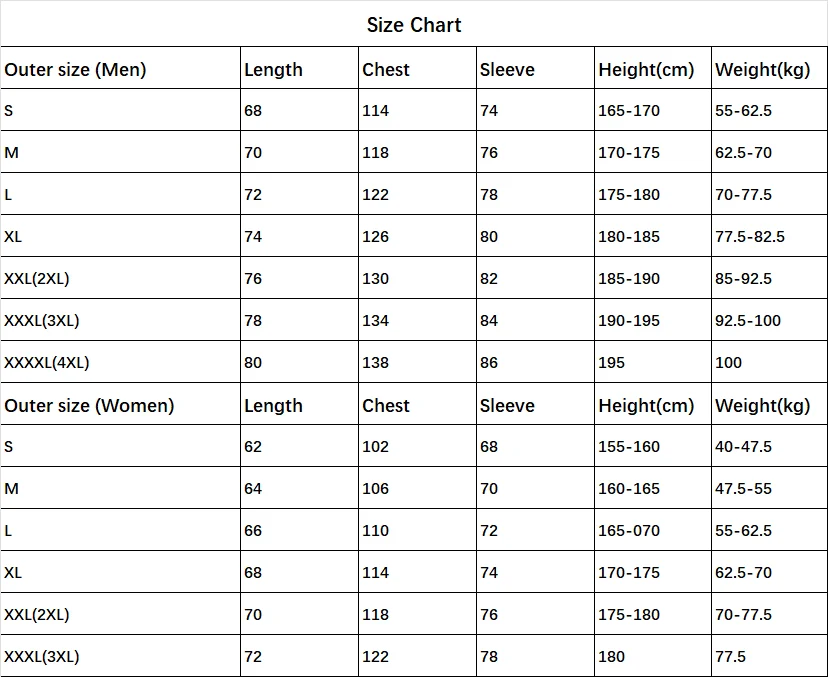Click men's XXXXL(4XL) size cell

(47, 363)
